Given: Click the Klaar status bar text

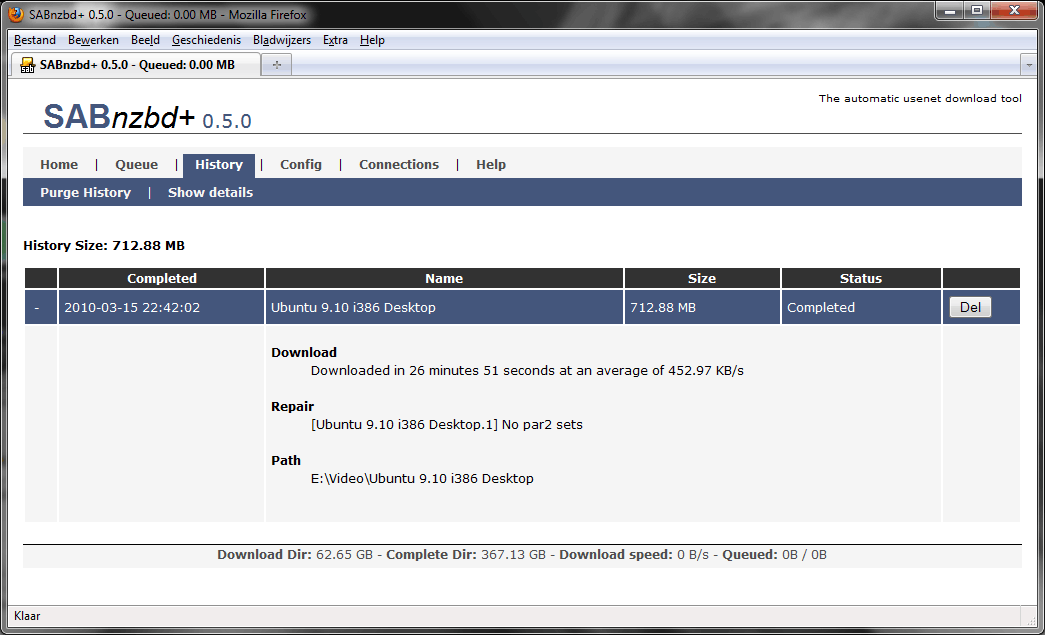Looking at the screenshot, I should tap(27, 616).
